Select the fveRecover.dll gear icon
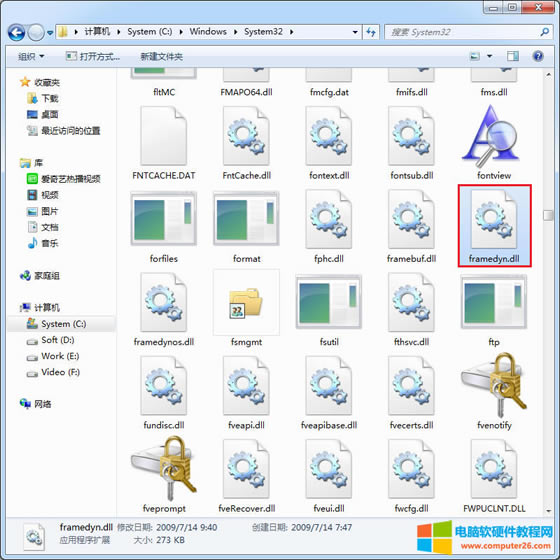This screenshot has height=560, width=560. (246, 469)
